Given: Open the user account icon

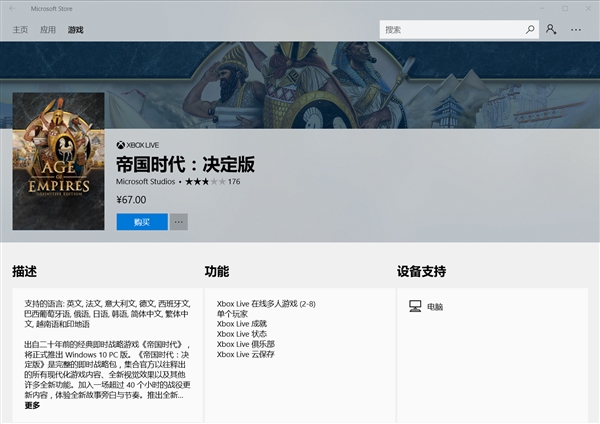Looking at the screenshot, I should [x=551, y=29].
